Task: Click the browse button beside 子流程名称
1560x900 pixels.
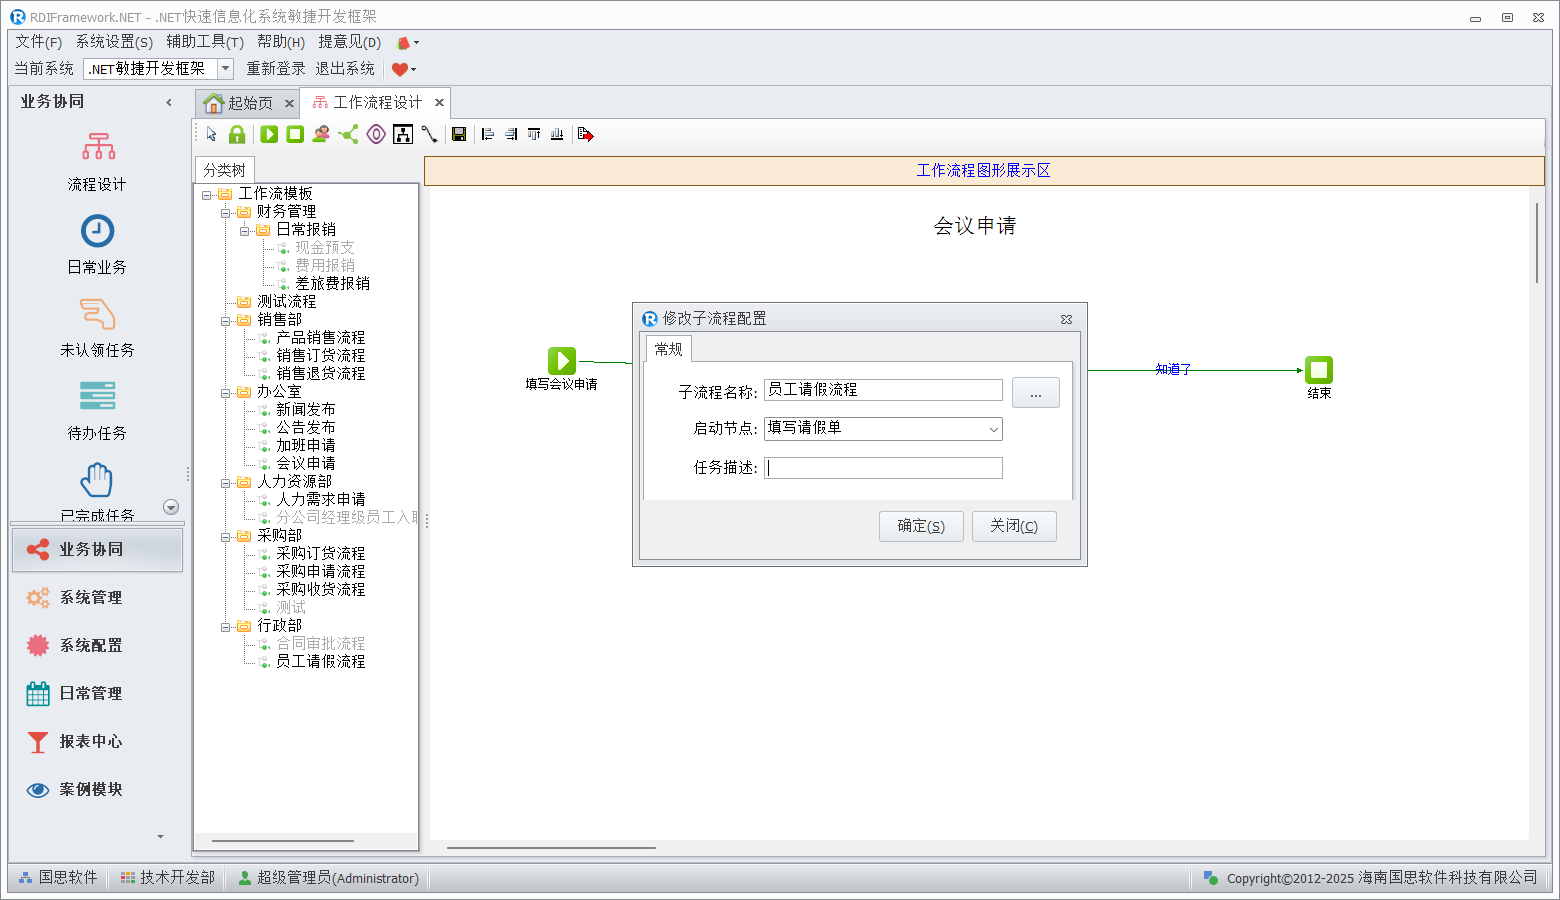Action: point(1035,392)
